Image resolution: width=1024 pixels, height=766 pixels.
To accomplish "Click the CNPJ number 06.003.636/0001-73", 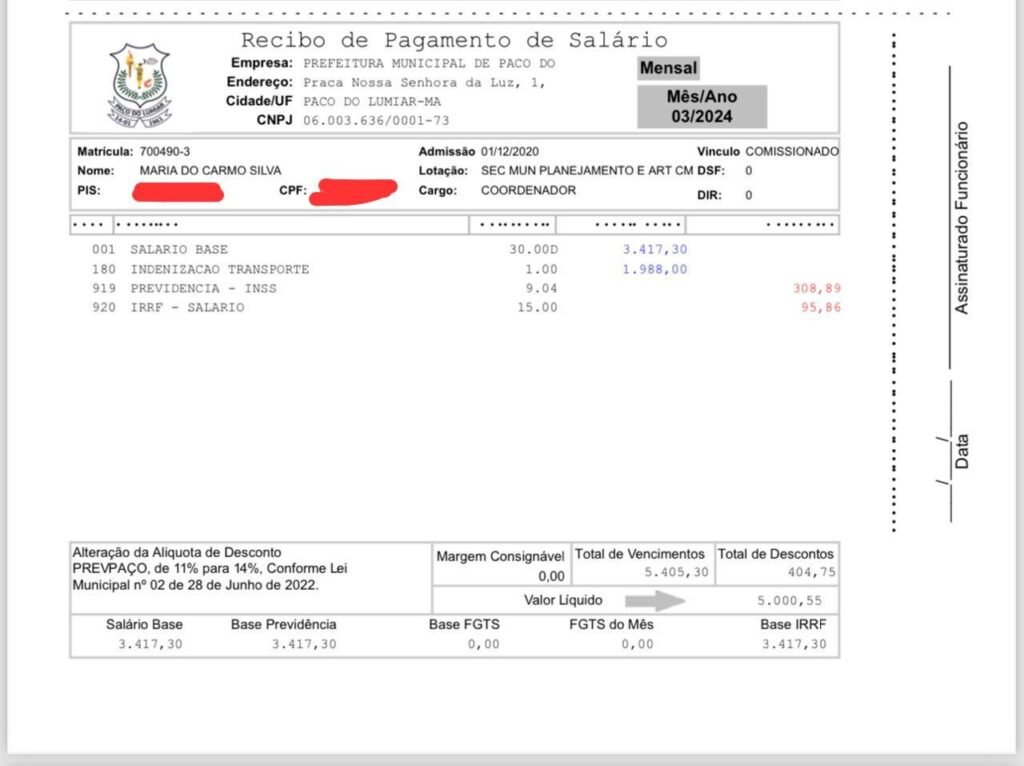I will coord(376,120).
